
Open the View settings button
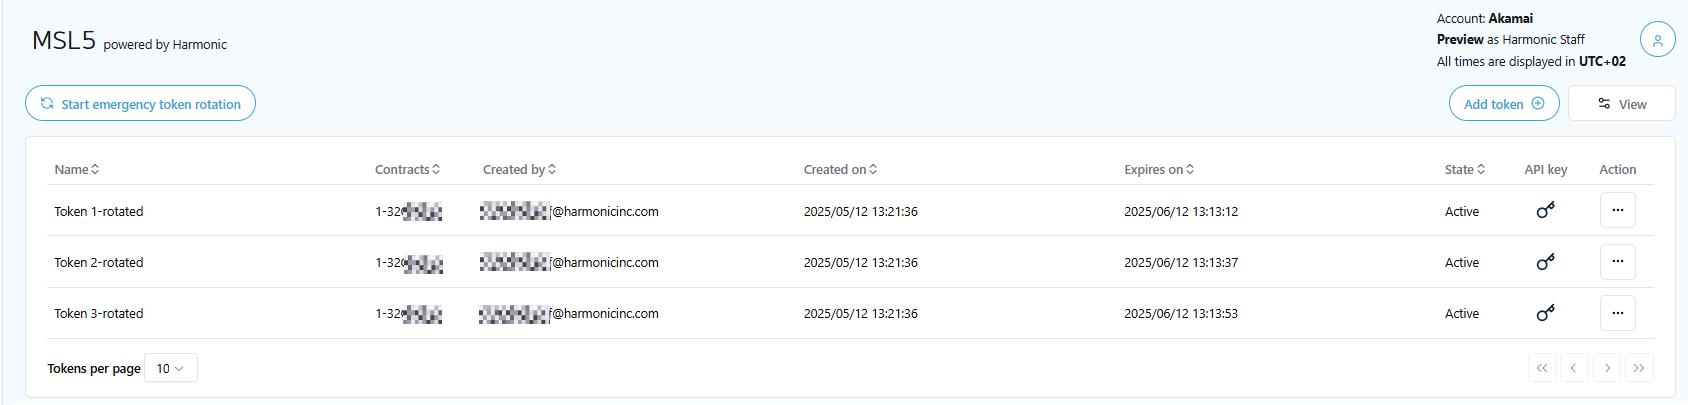tap(1621, 104)
